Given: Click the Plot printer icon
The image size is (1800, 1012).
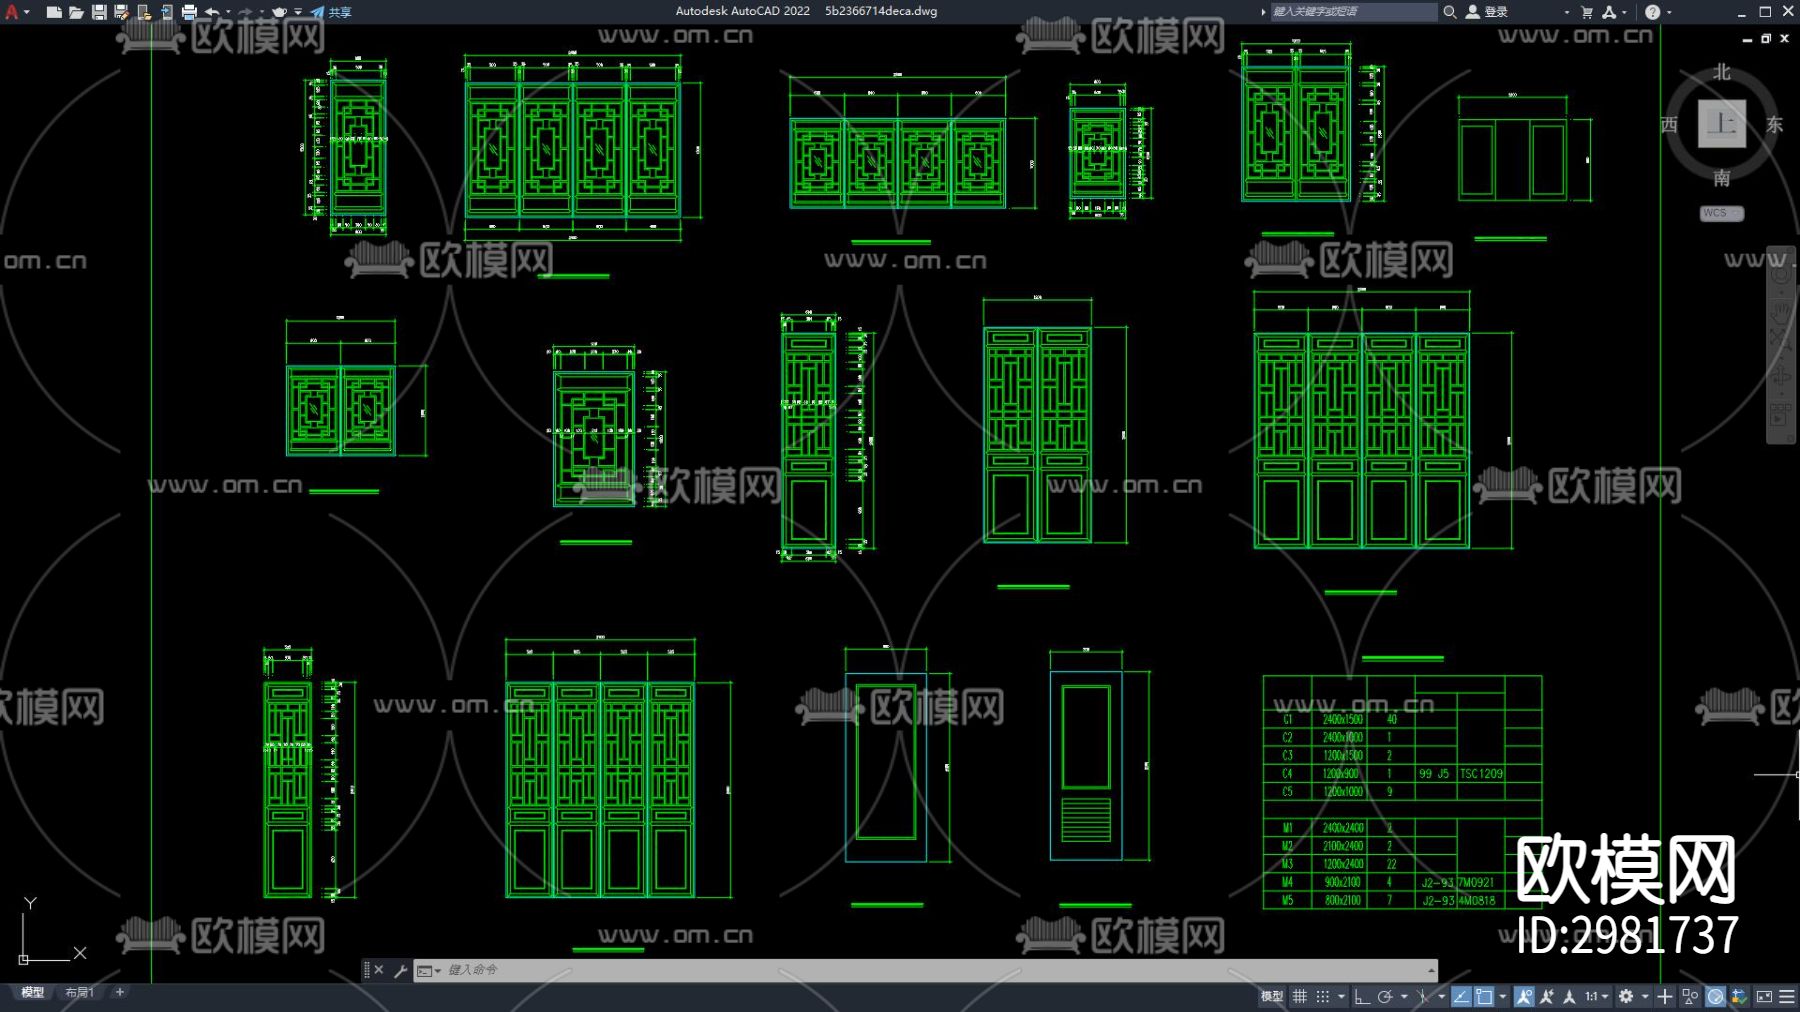Looking at the screenshot, I should click(x=189, y=12).
